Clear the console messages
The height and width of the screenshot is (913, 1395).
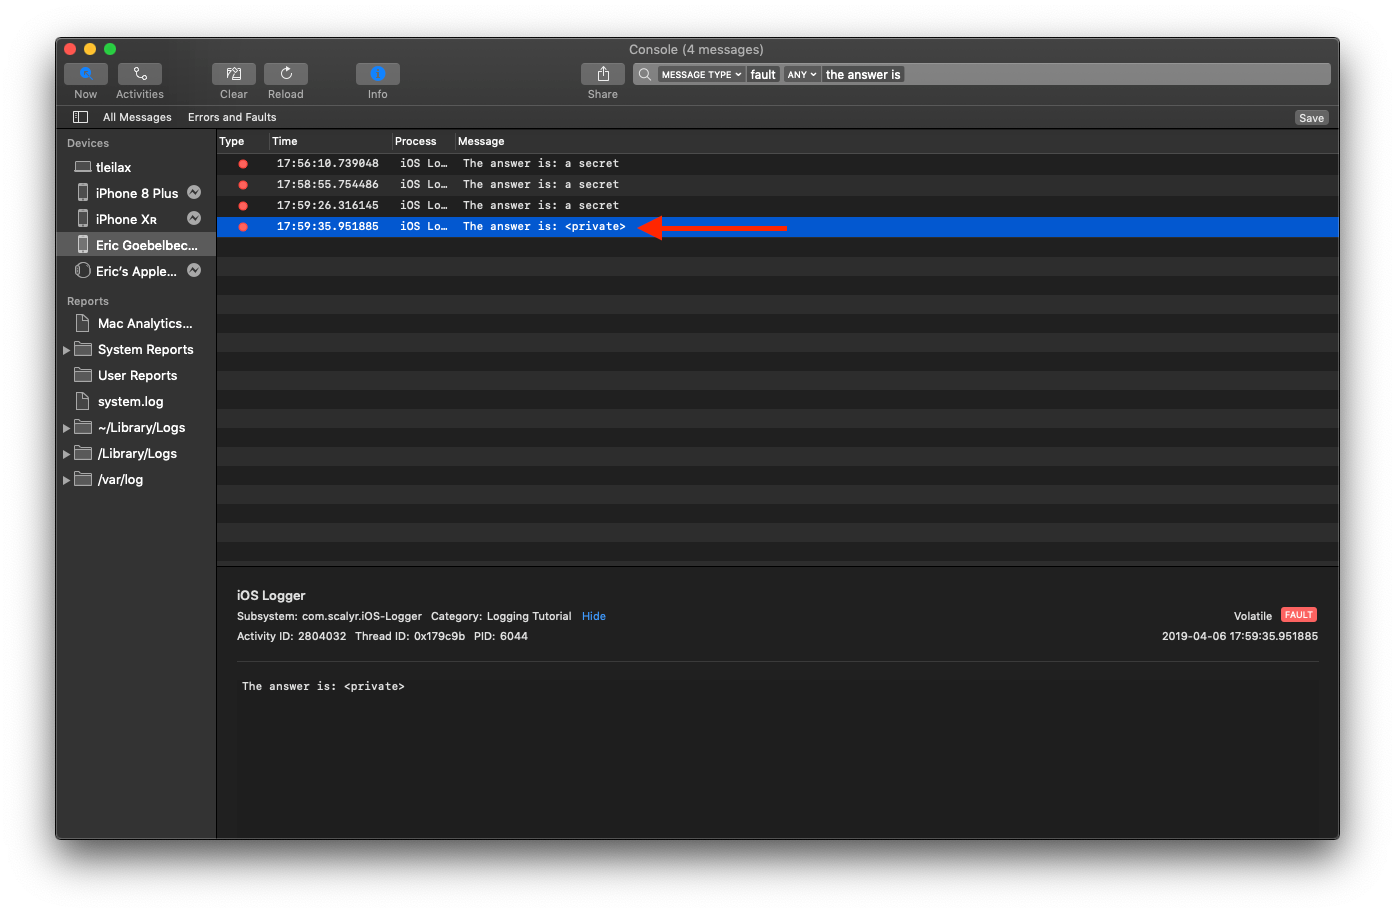click(234, 74)
